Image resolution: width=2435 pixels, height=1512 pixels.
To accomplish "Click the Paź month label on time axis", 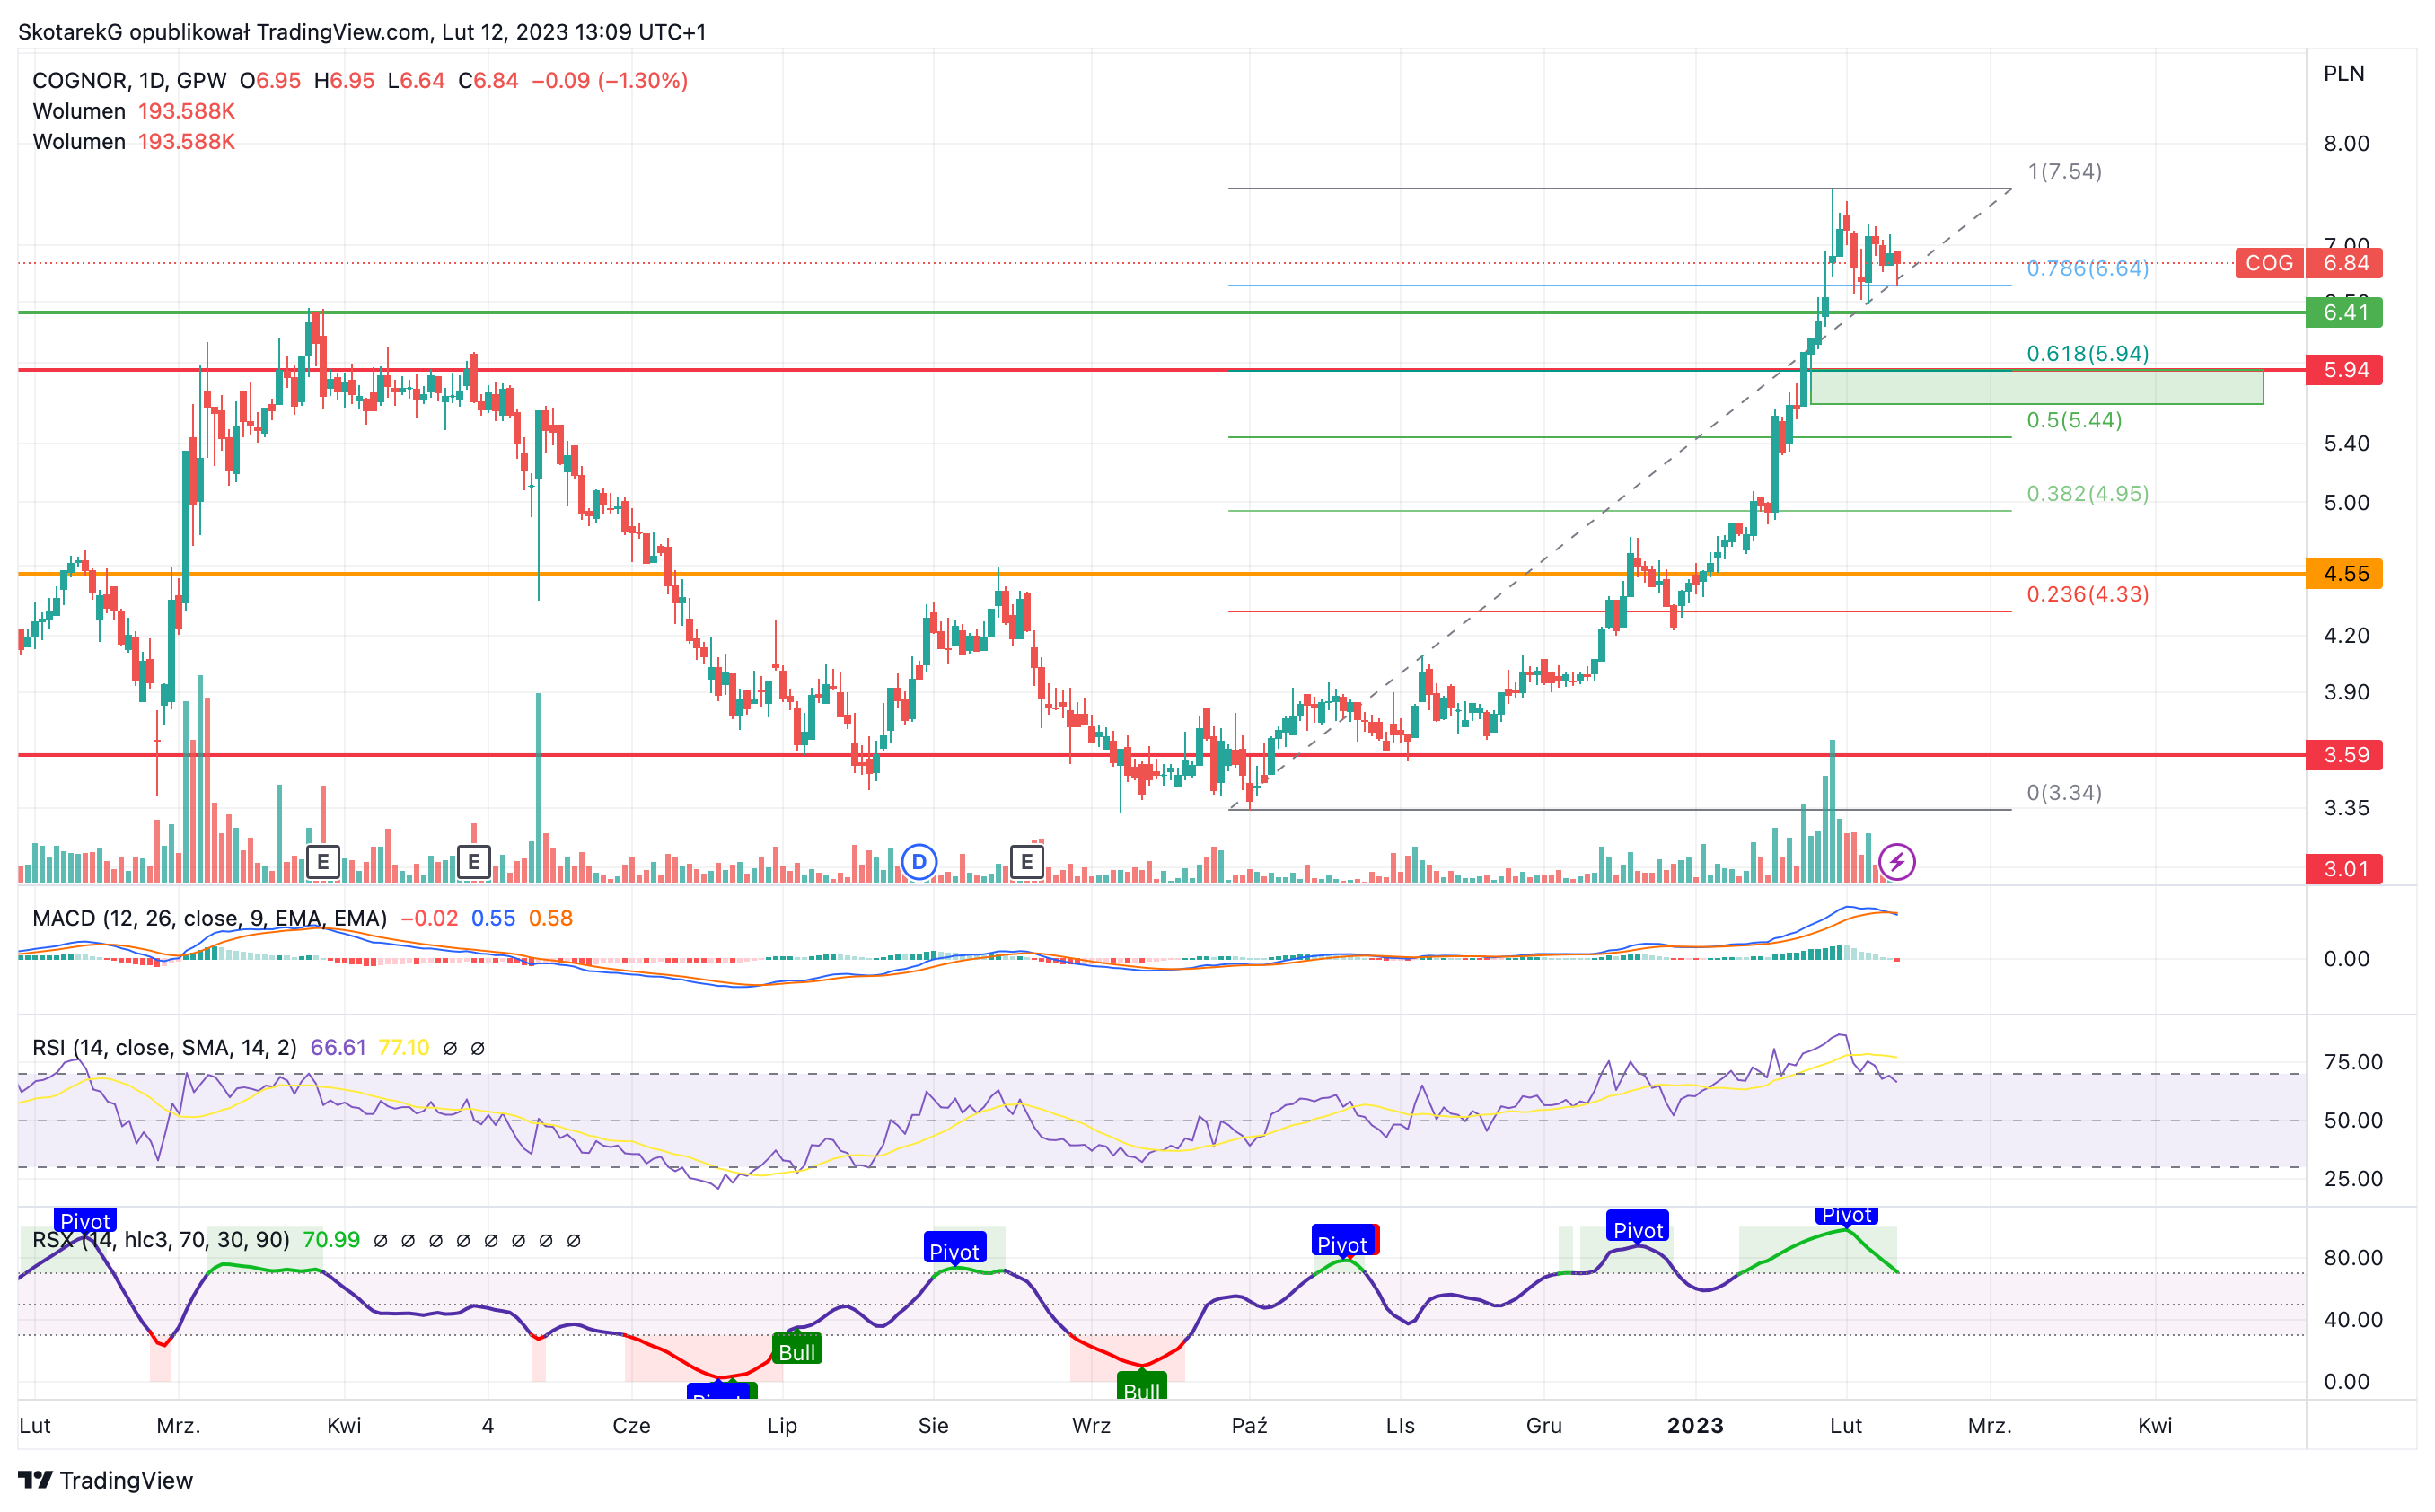I will (1250, 1425).
